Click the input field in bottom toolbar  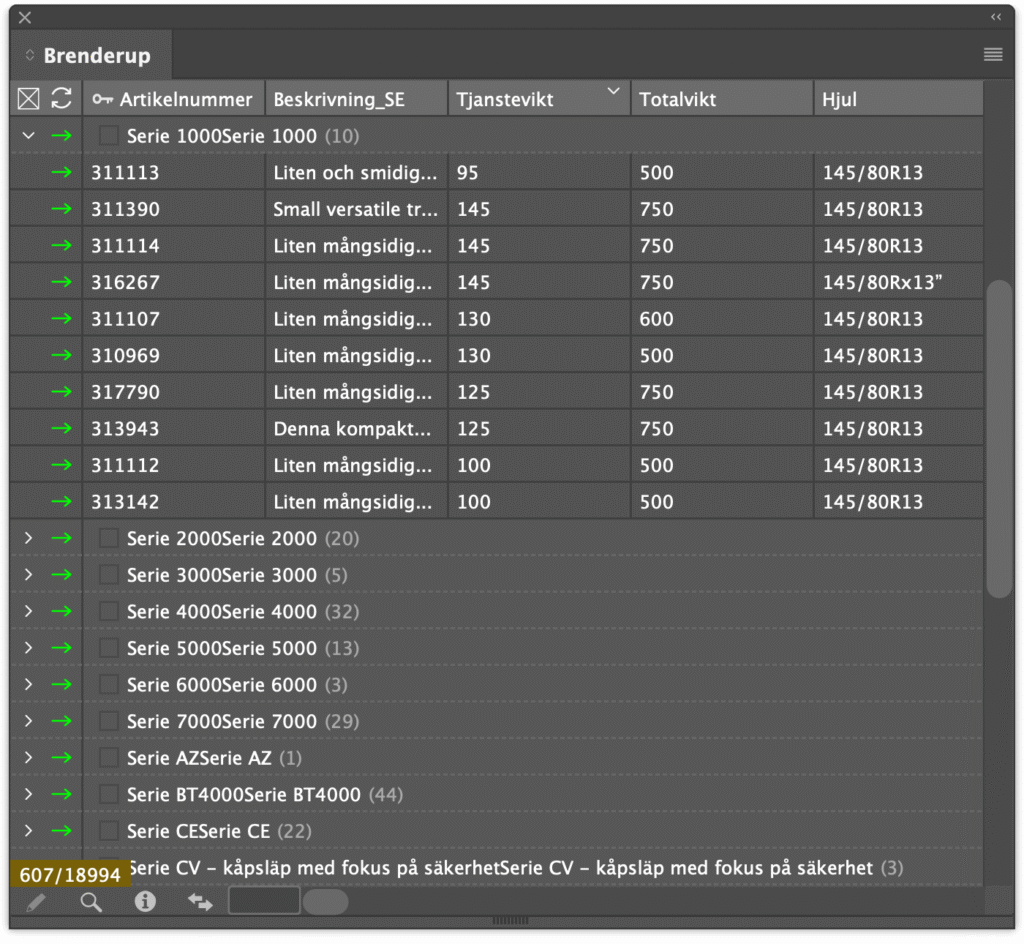264,901
